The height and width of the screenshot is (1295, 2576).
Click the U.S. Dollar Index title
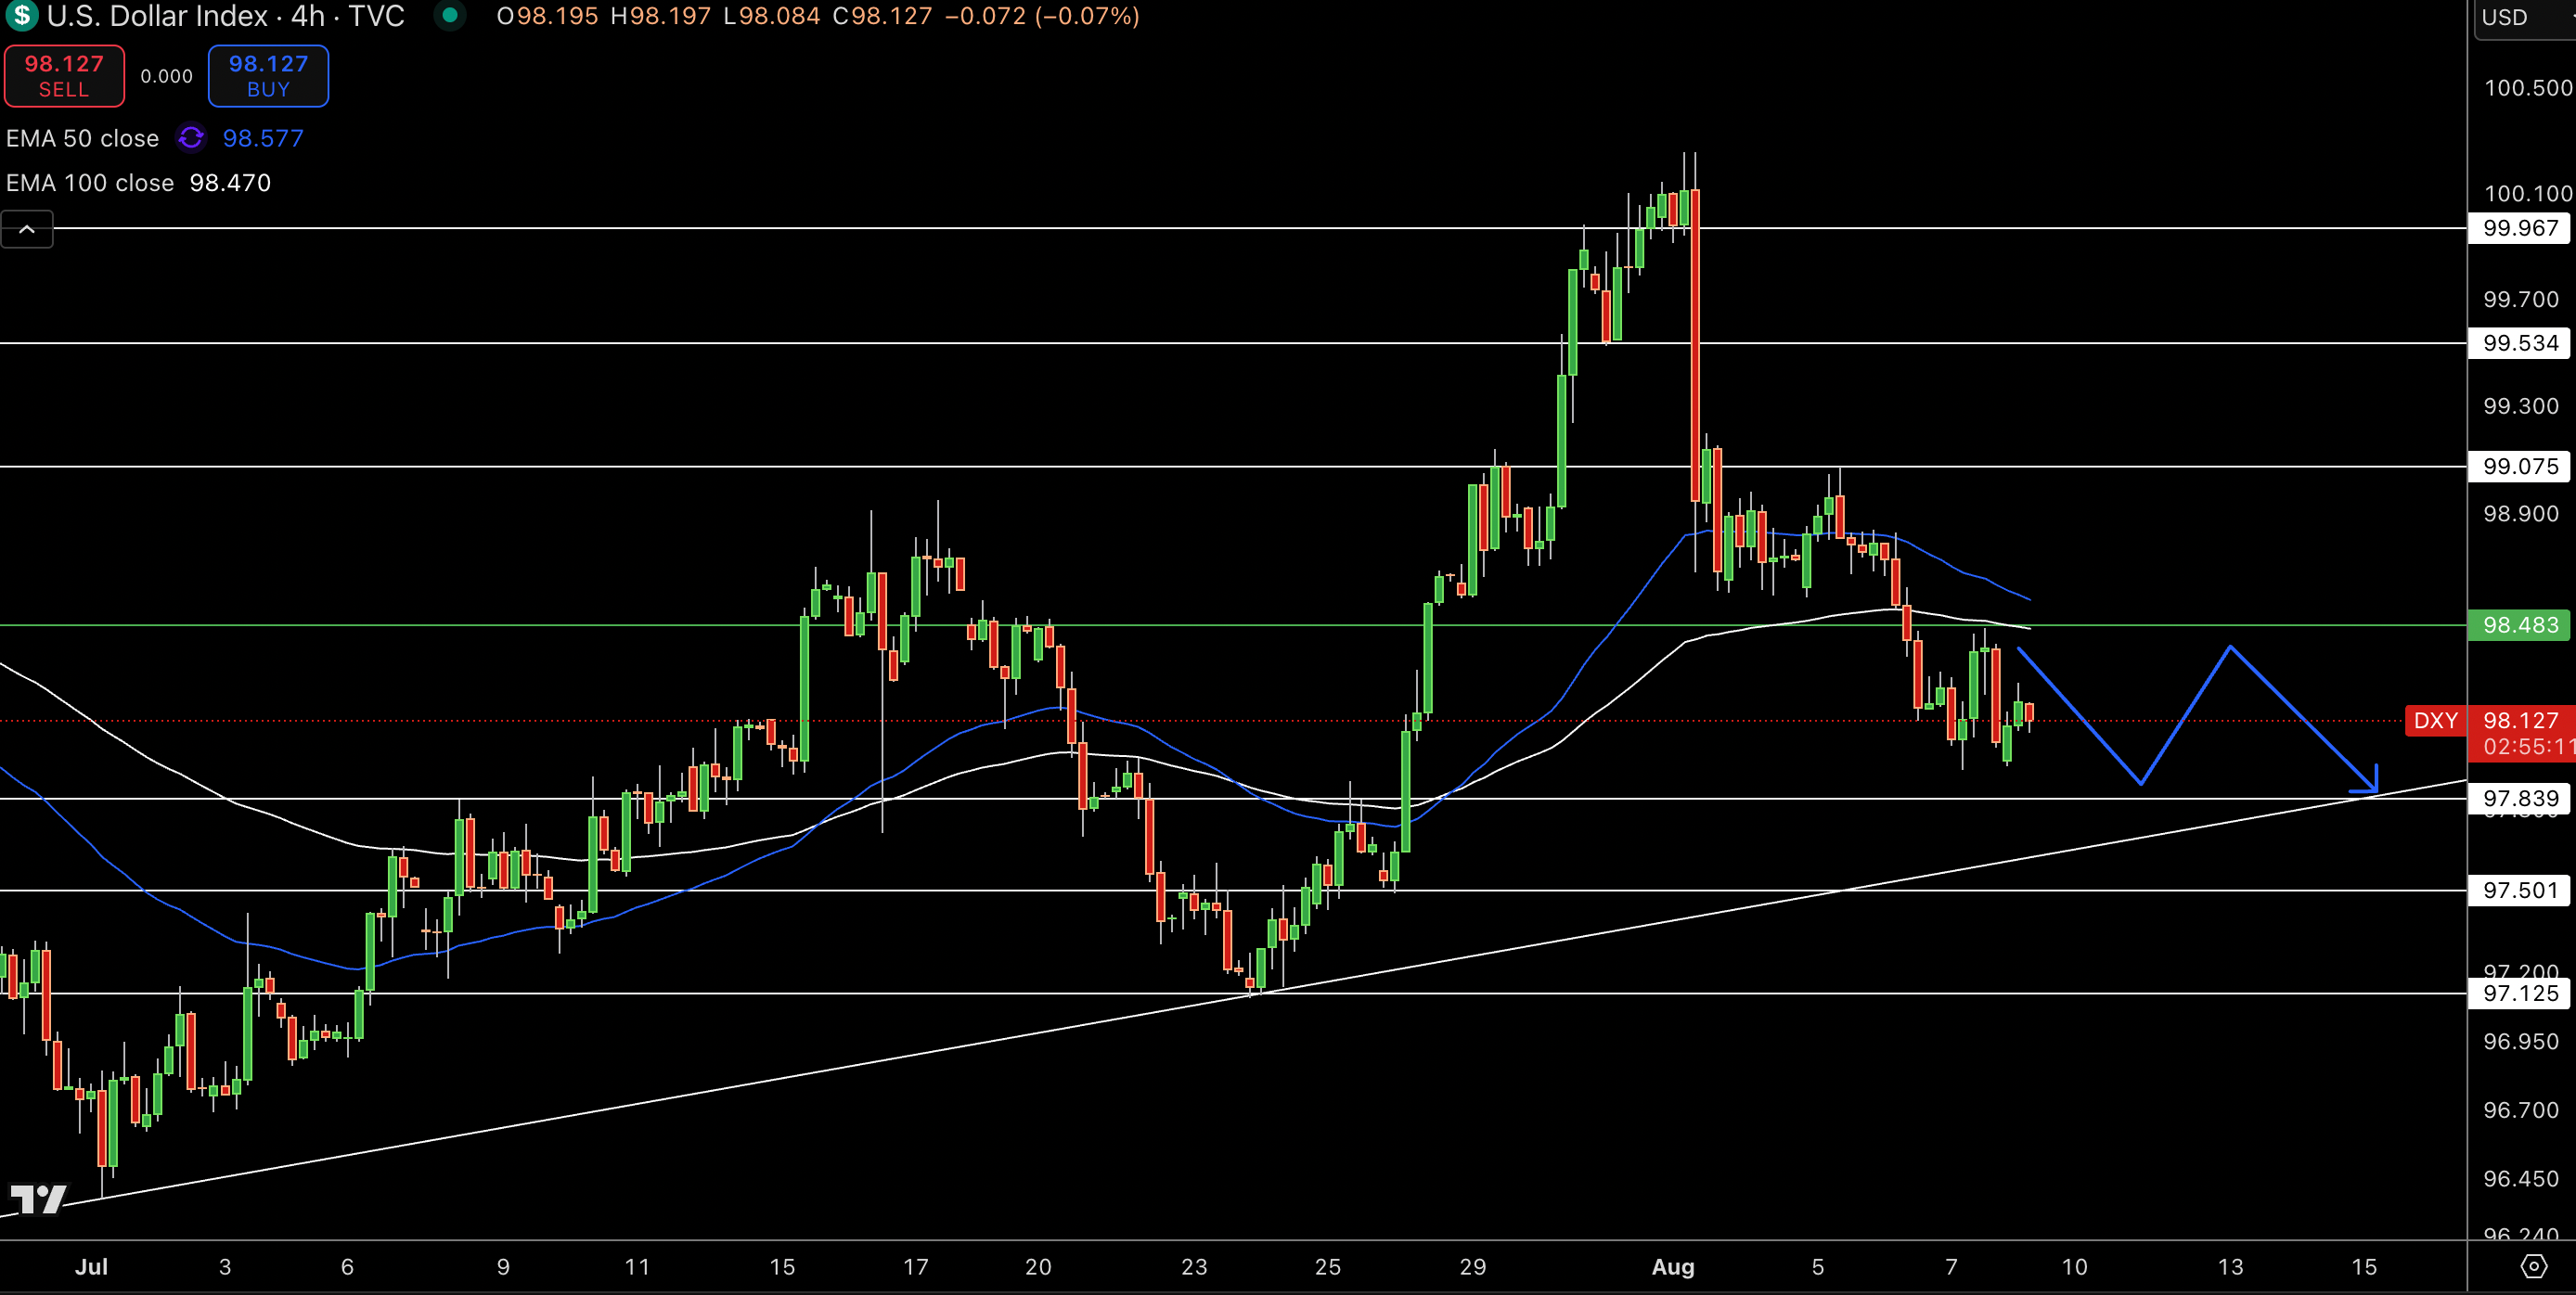coord(156,16)
